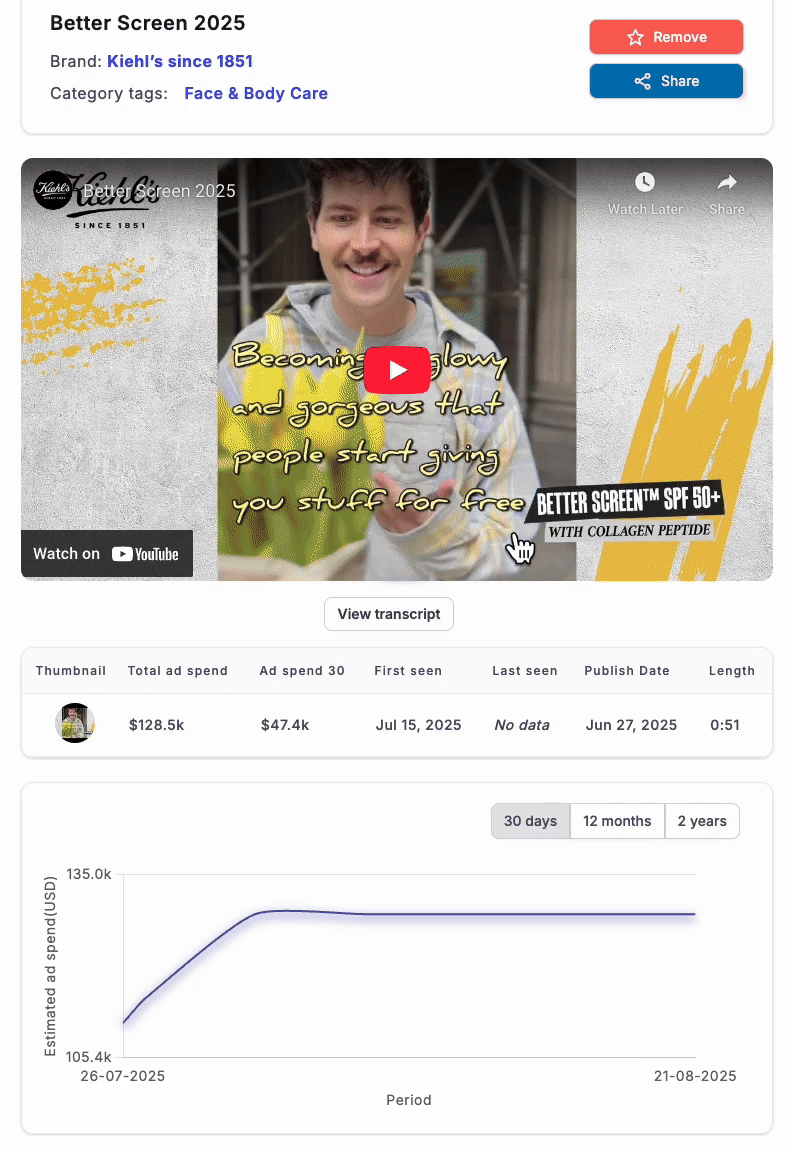The width and height of the screenshot is (790, 1152).
Task: Click the Total ad spend column header
Action: (178, 671)
